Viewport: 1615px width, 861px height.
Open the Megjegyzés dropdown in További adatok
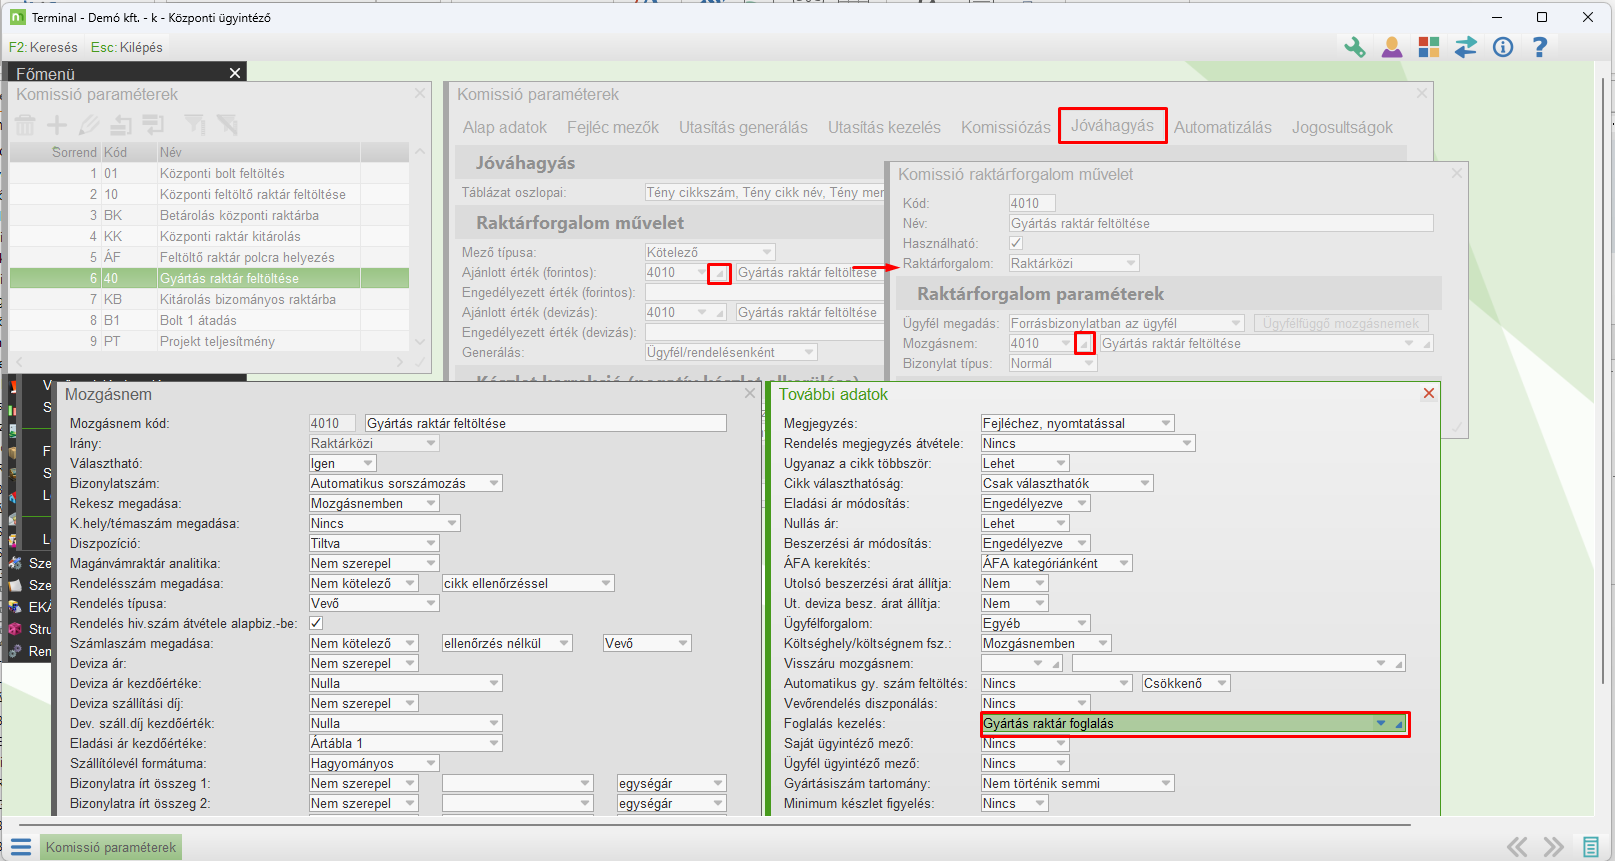1077,423
